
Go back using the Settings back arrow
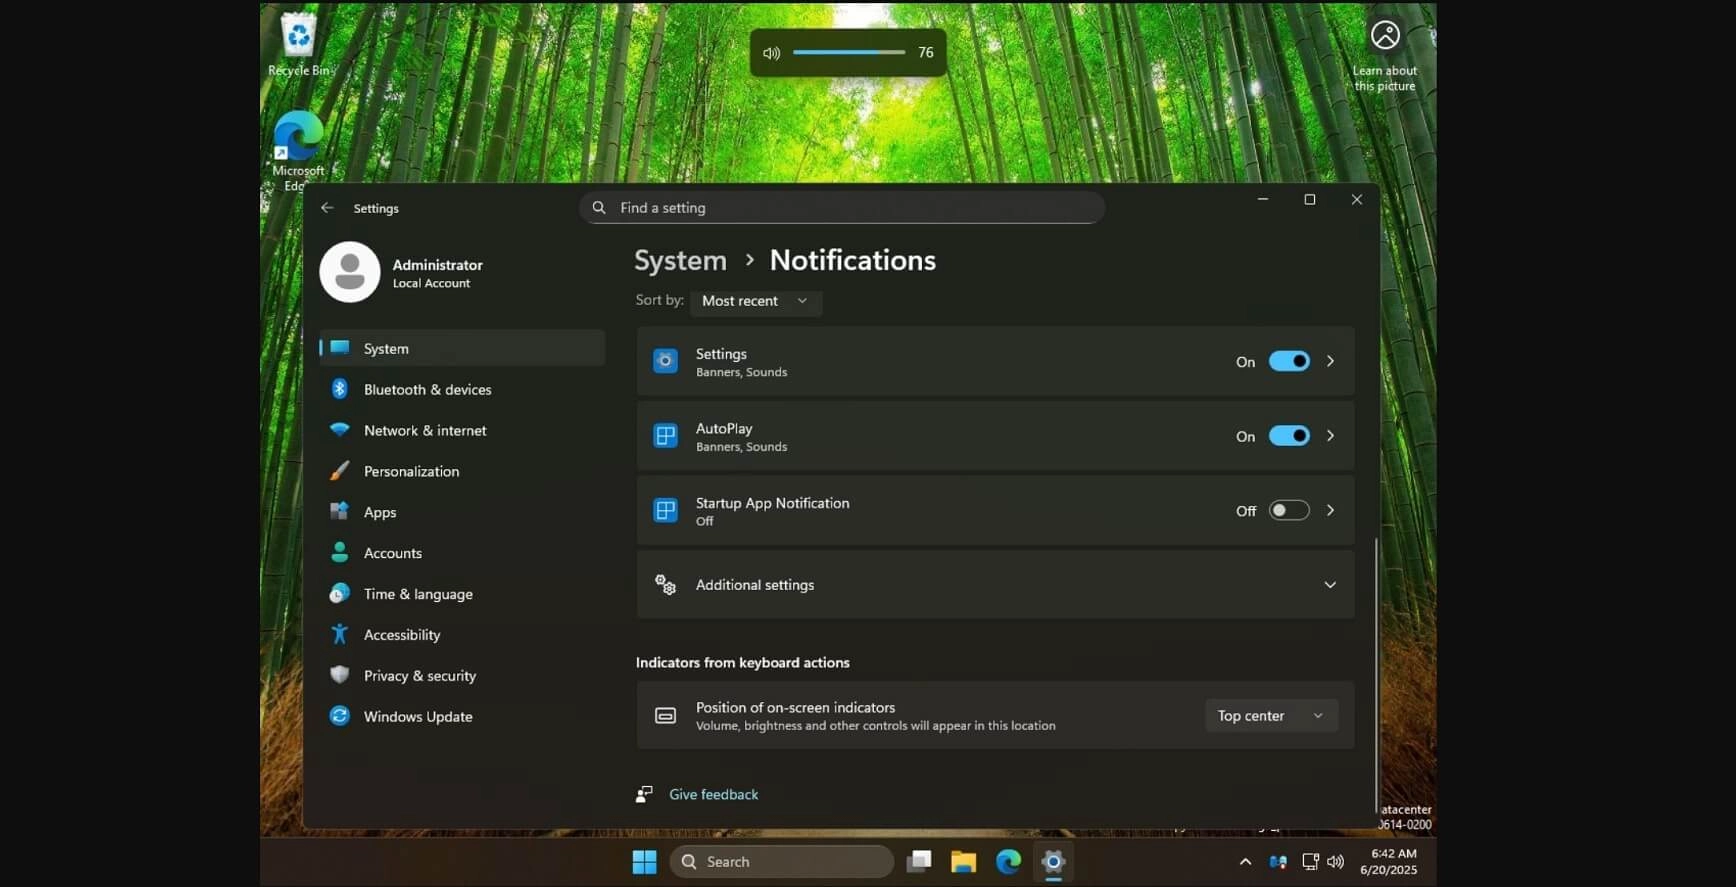pos(327,208)
